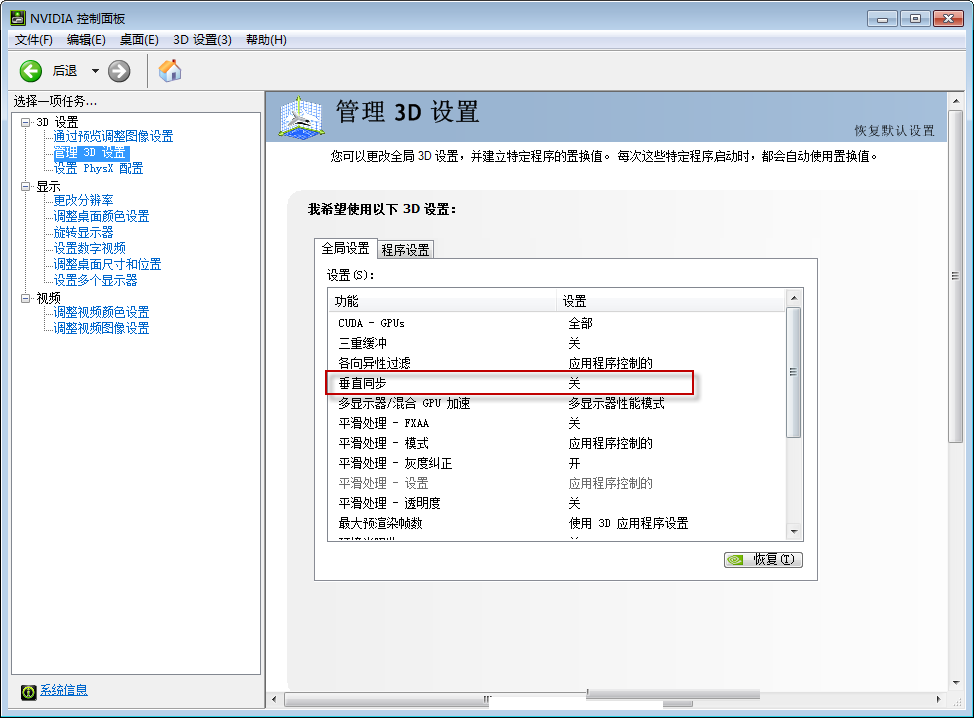Click main panel scroll-up arrow

pyautogui.click(x=955, y=101)
